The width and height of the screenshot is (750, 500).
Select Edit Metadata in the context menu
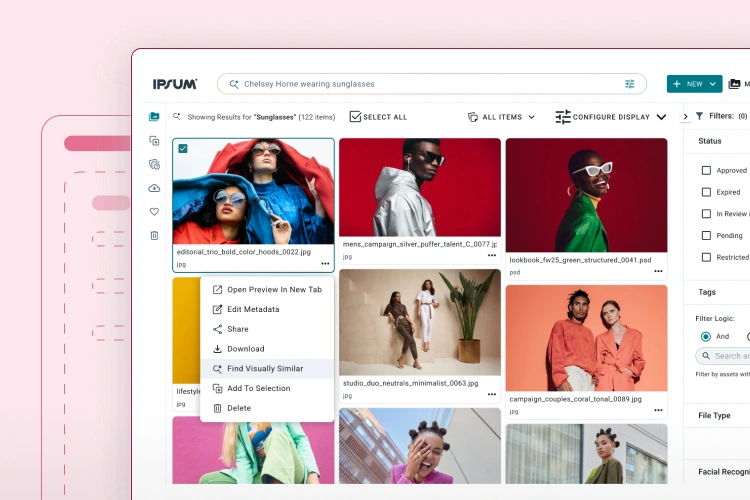[x=253, y=309]
